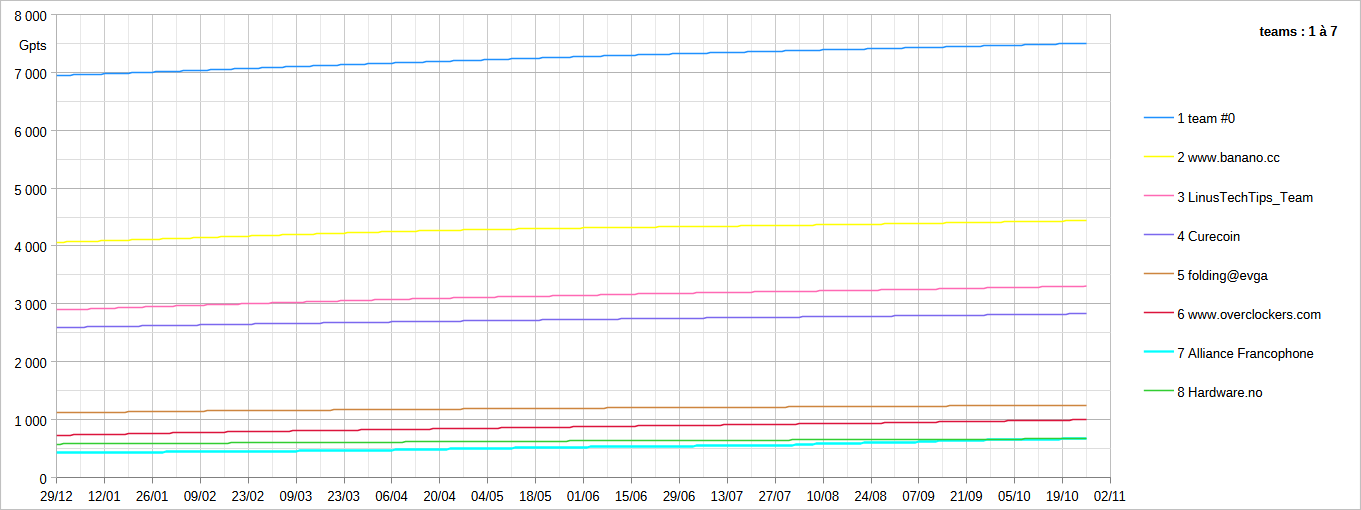Screen dimensions: 1361x510
Task: Click the '01/06' date on x-axis
Action: [583, 495]
